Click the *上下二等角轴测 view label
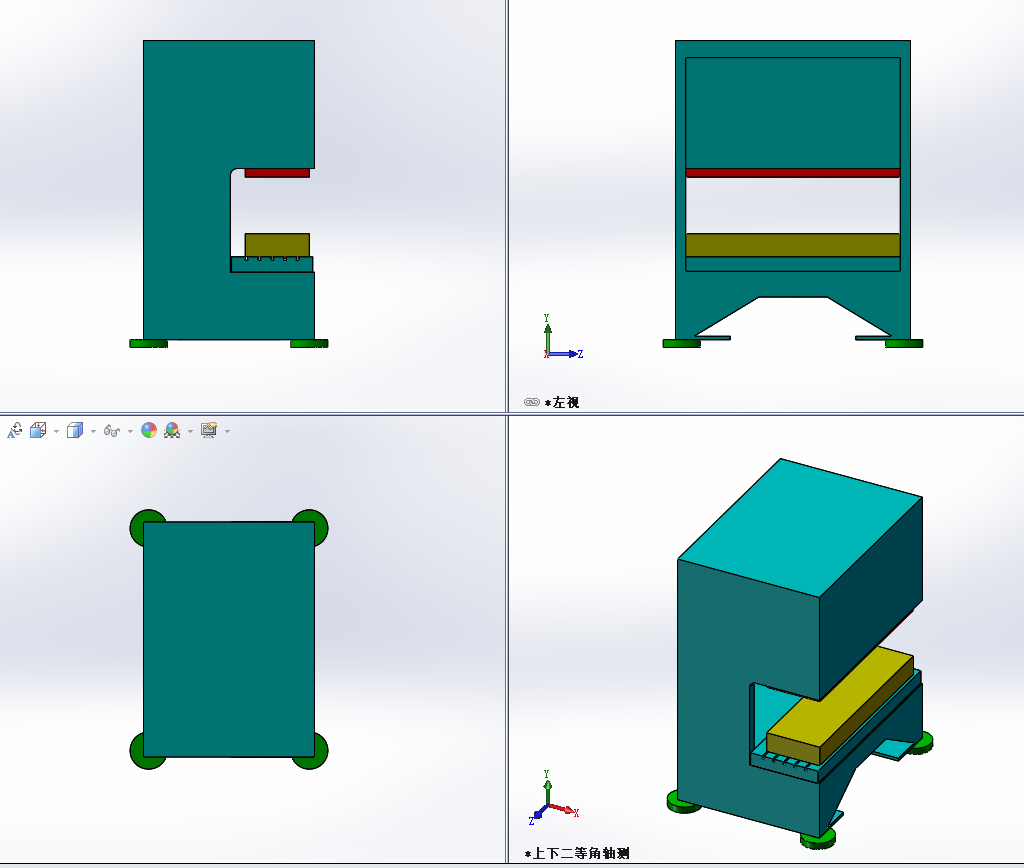 (x=577, y=853)
